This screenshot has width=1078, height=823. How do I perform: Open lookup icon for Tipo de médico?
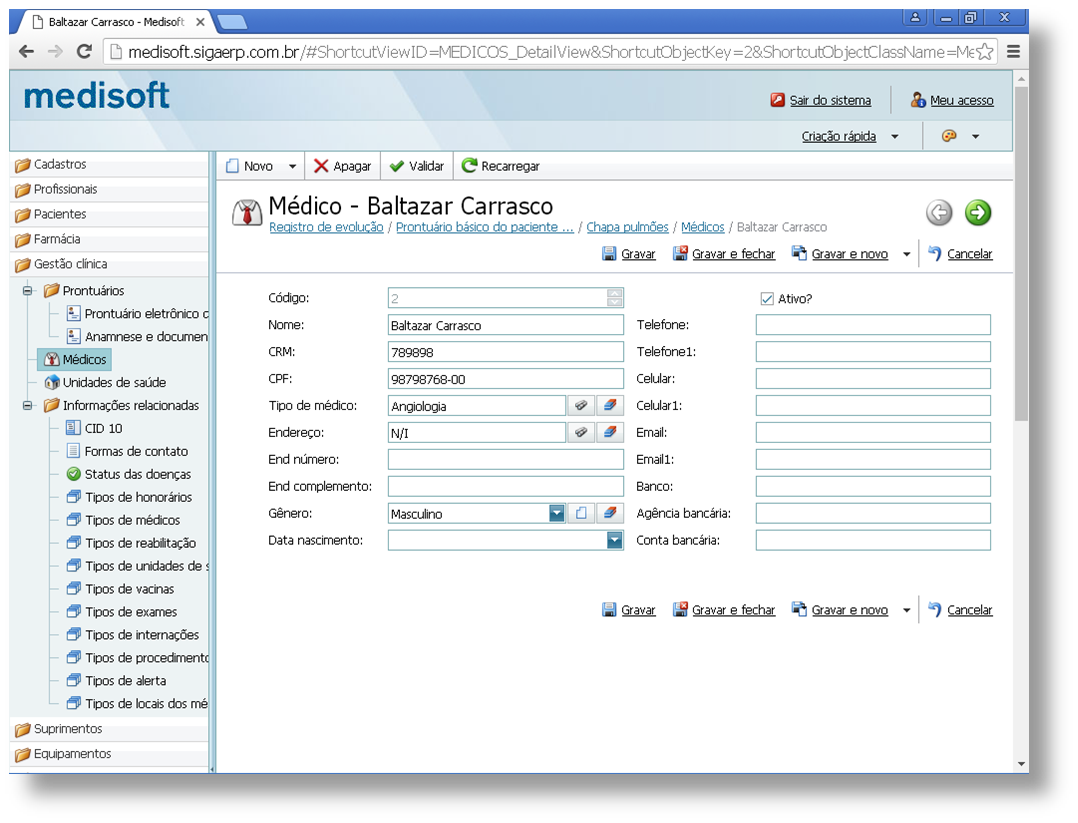[581, 406]
